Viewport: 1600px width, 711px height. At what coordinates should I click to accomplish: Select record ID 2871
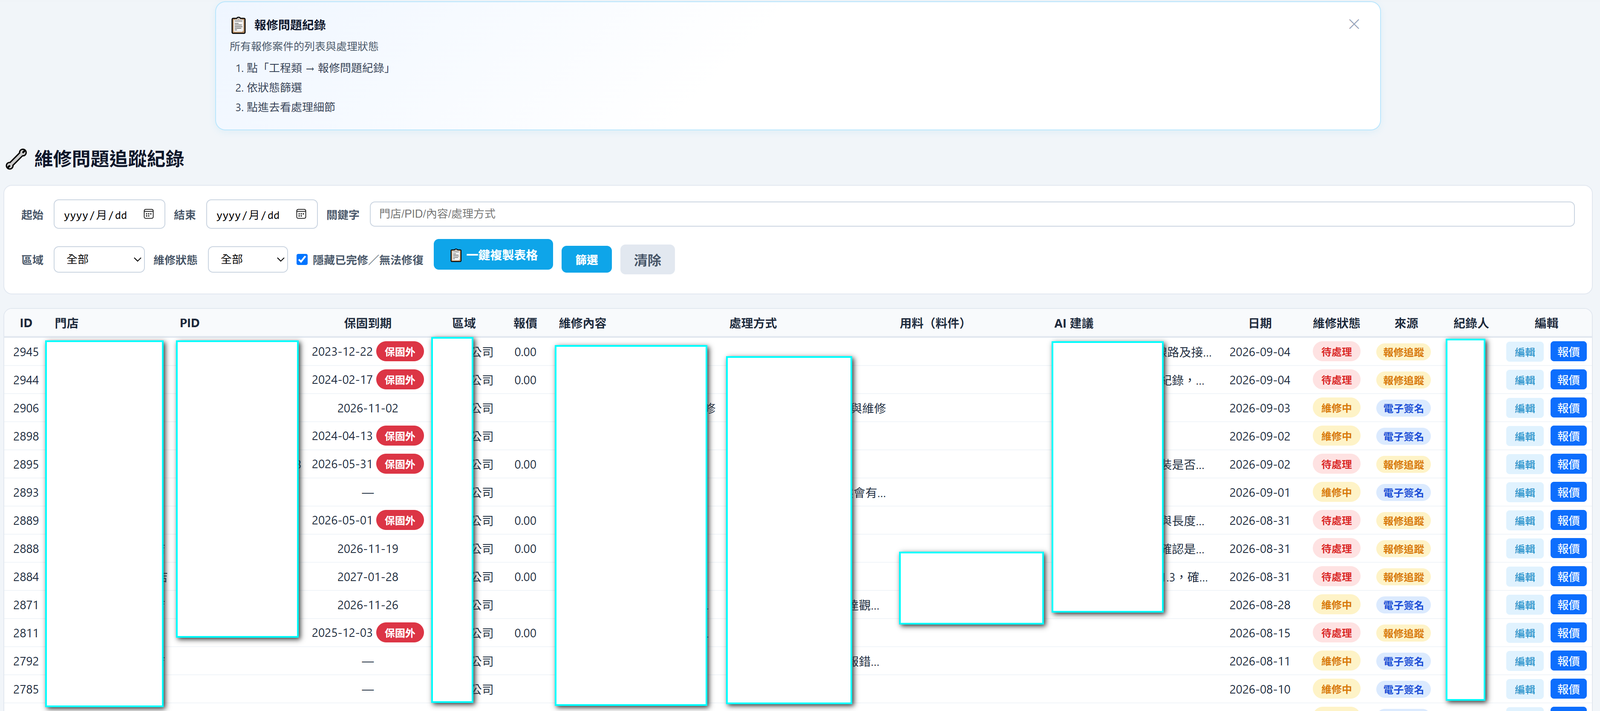click(x=26, y=605)
